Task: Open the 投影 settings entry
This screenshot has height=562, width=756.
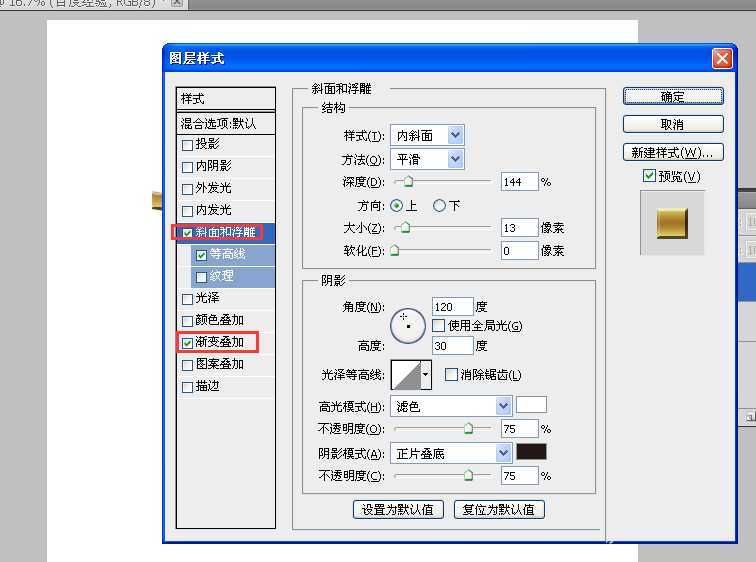Action: [207, 144]
